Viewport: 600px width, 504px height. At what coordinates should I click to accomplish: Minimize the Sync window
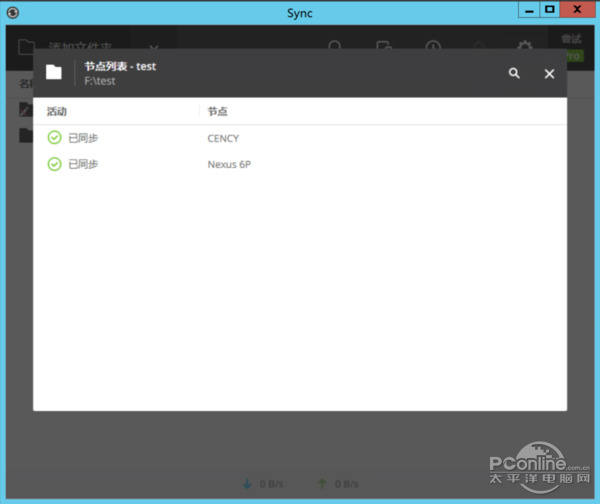pyautogui.click(x=529, y=10)
